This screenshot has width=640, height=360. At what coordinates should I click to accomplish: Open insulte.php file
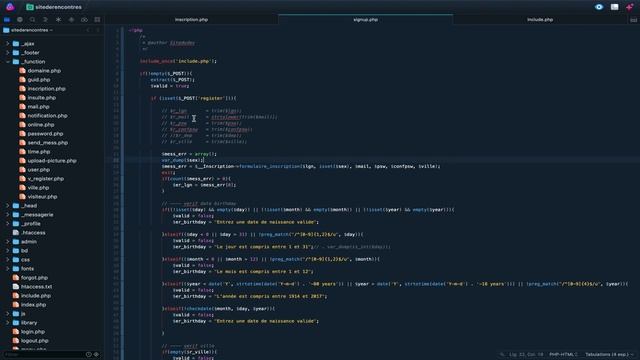tap(42, 98)
